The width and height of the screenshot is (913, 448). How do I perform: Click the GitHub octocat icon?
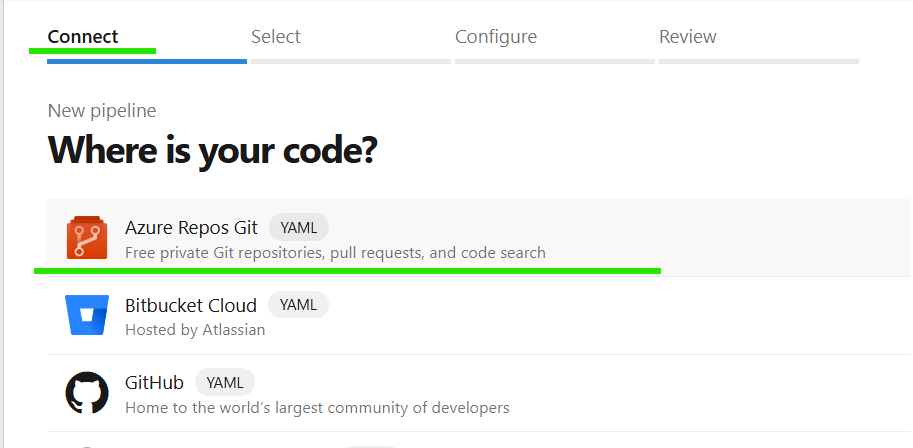point(87,393)
